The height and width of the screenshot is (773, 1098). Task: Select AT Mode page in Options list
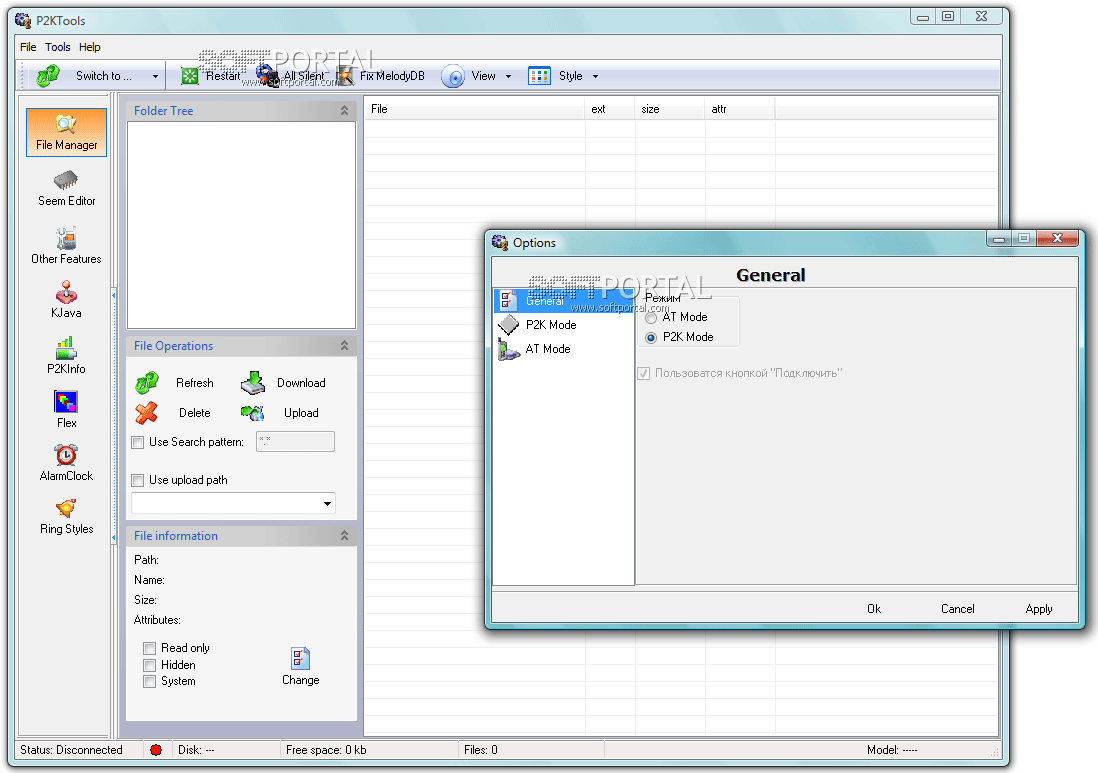point(564,349)
